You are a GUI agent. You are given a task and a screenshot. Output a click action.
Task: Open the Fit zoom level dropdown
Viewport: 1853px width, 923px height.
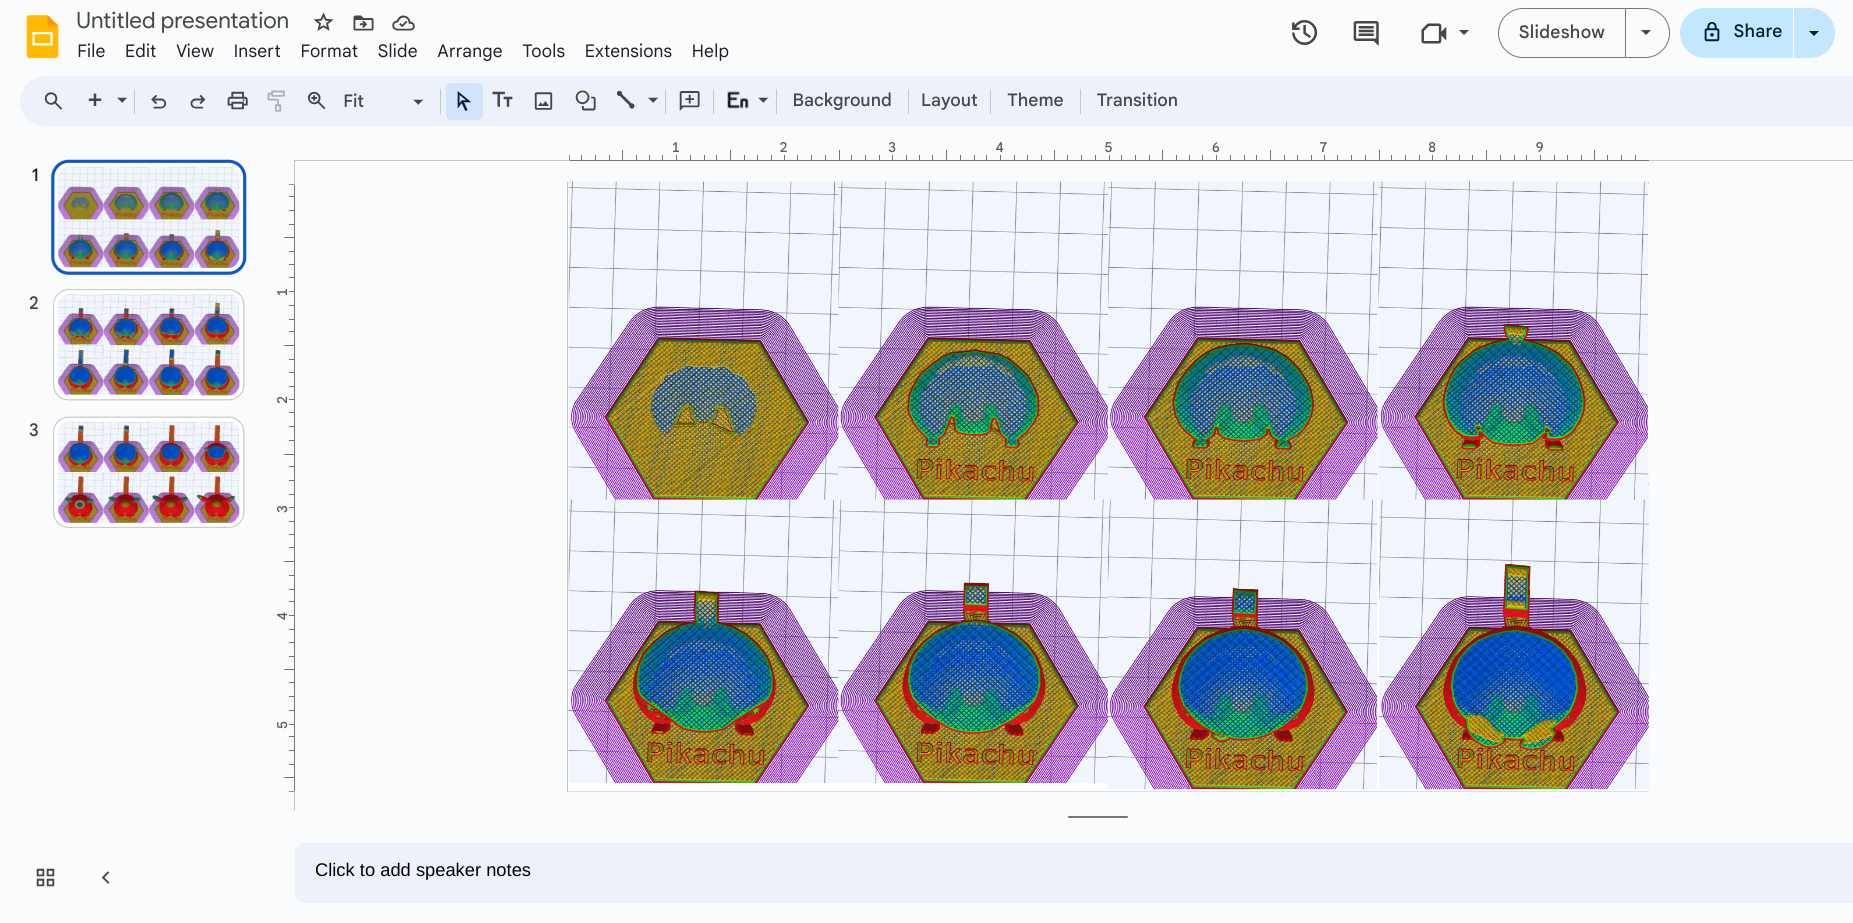tap(382, 101)
